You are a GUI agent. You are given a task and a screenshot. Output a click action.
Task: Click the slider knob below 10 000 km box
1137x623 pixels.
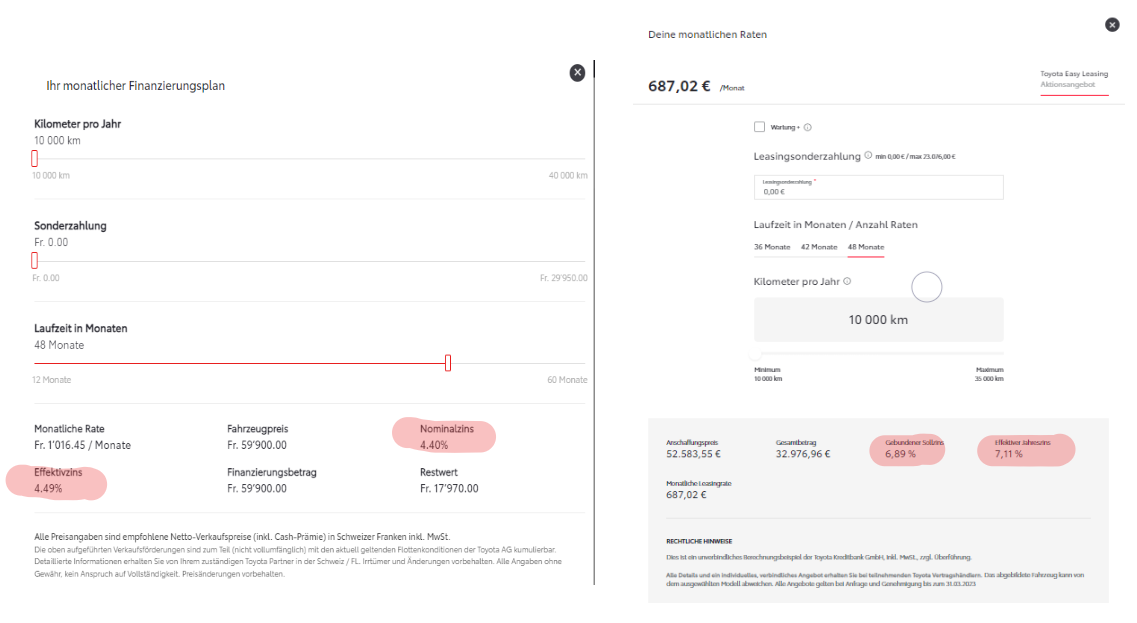click(x=757, y=353)
